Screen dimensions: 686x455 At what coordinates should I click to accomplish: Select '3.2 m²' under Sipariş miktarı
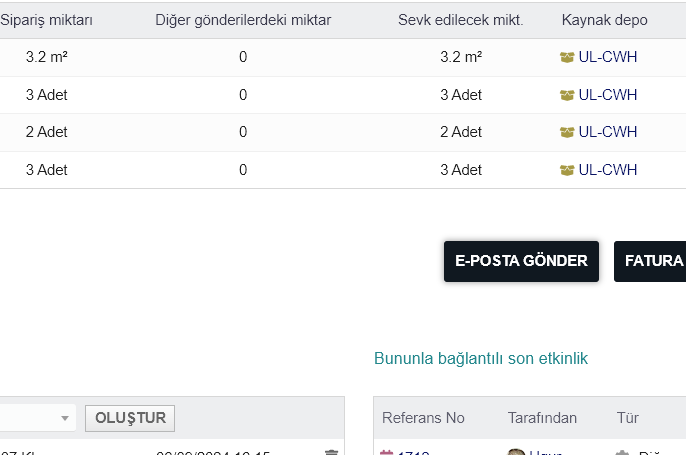tap(46, 57)
